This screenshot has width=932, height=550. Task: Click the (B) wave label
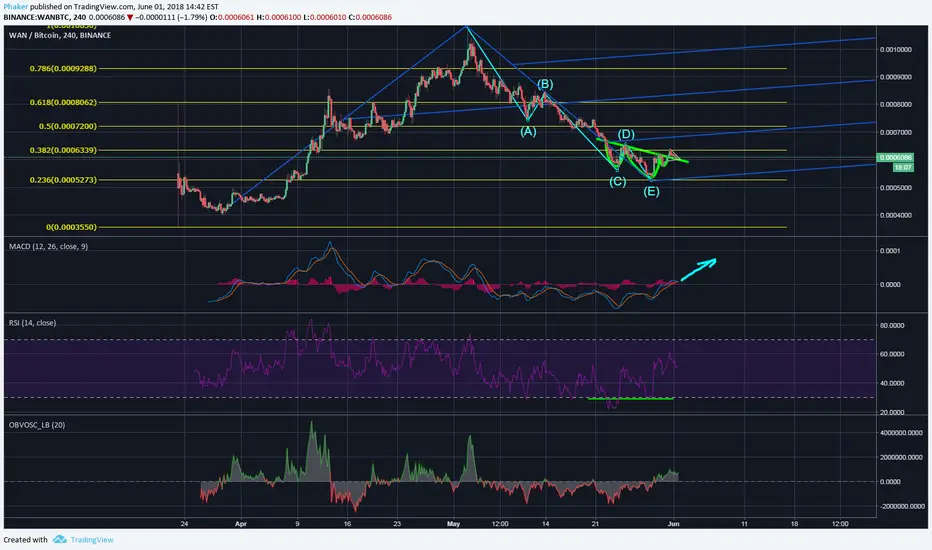[545, 84]
